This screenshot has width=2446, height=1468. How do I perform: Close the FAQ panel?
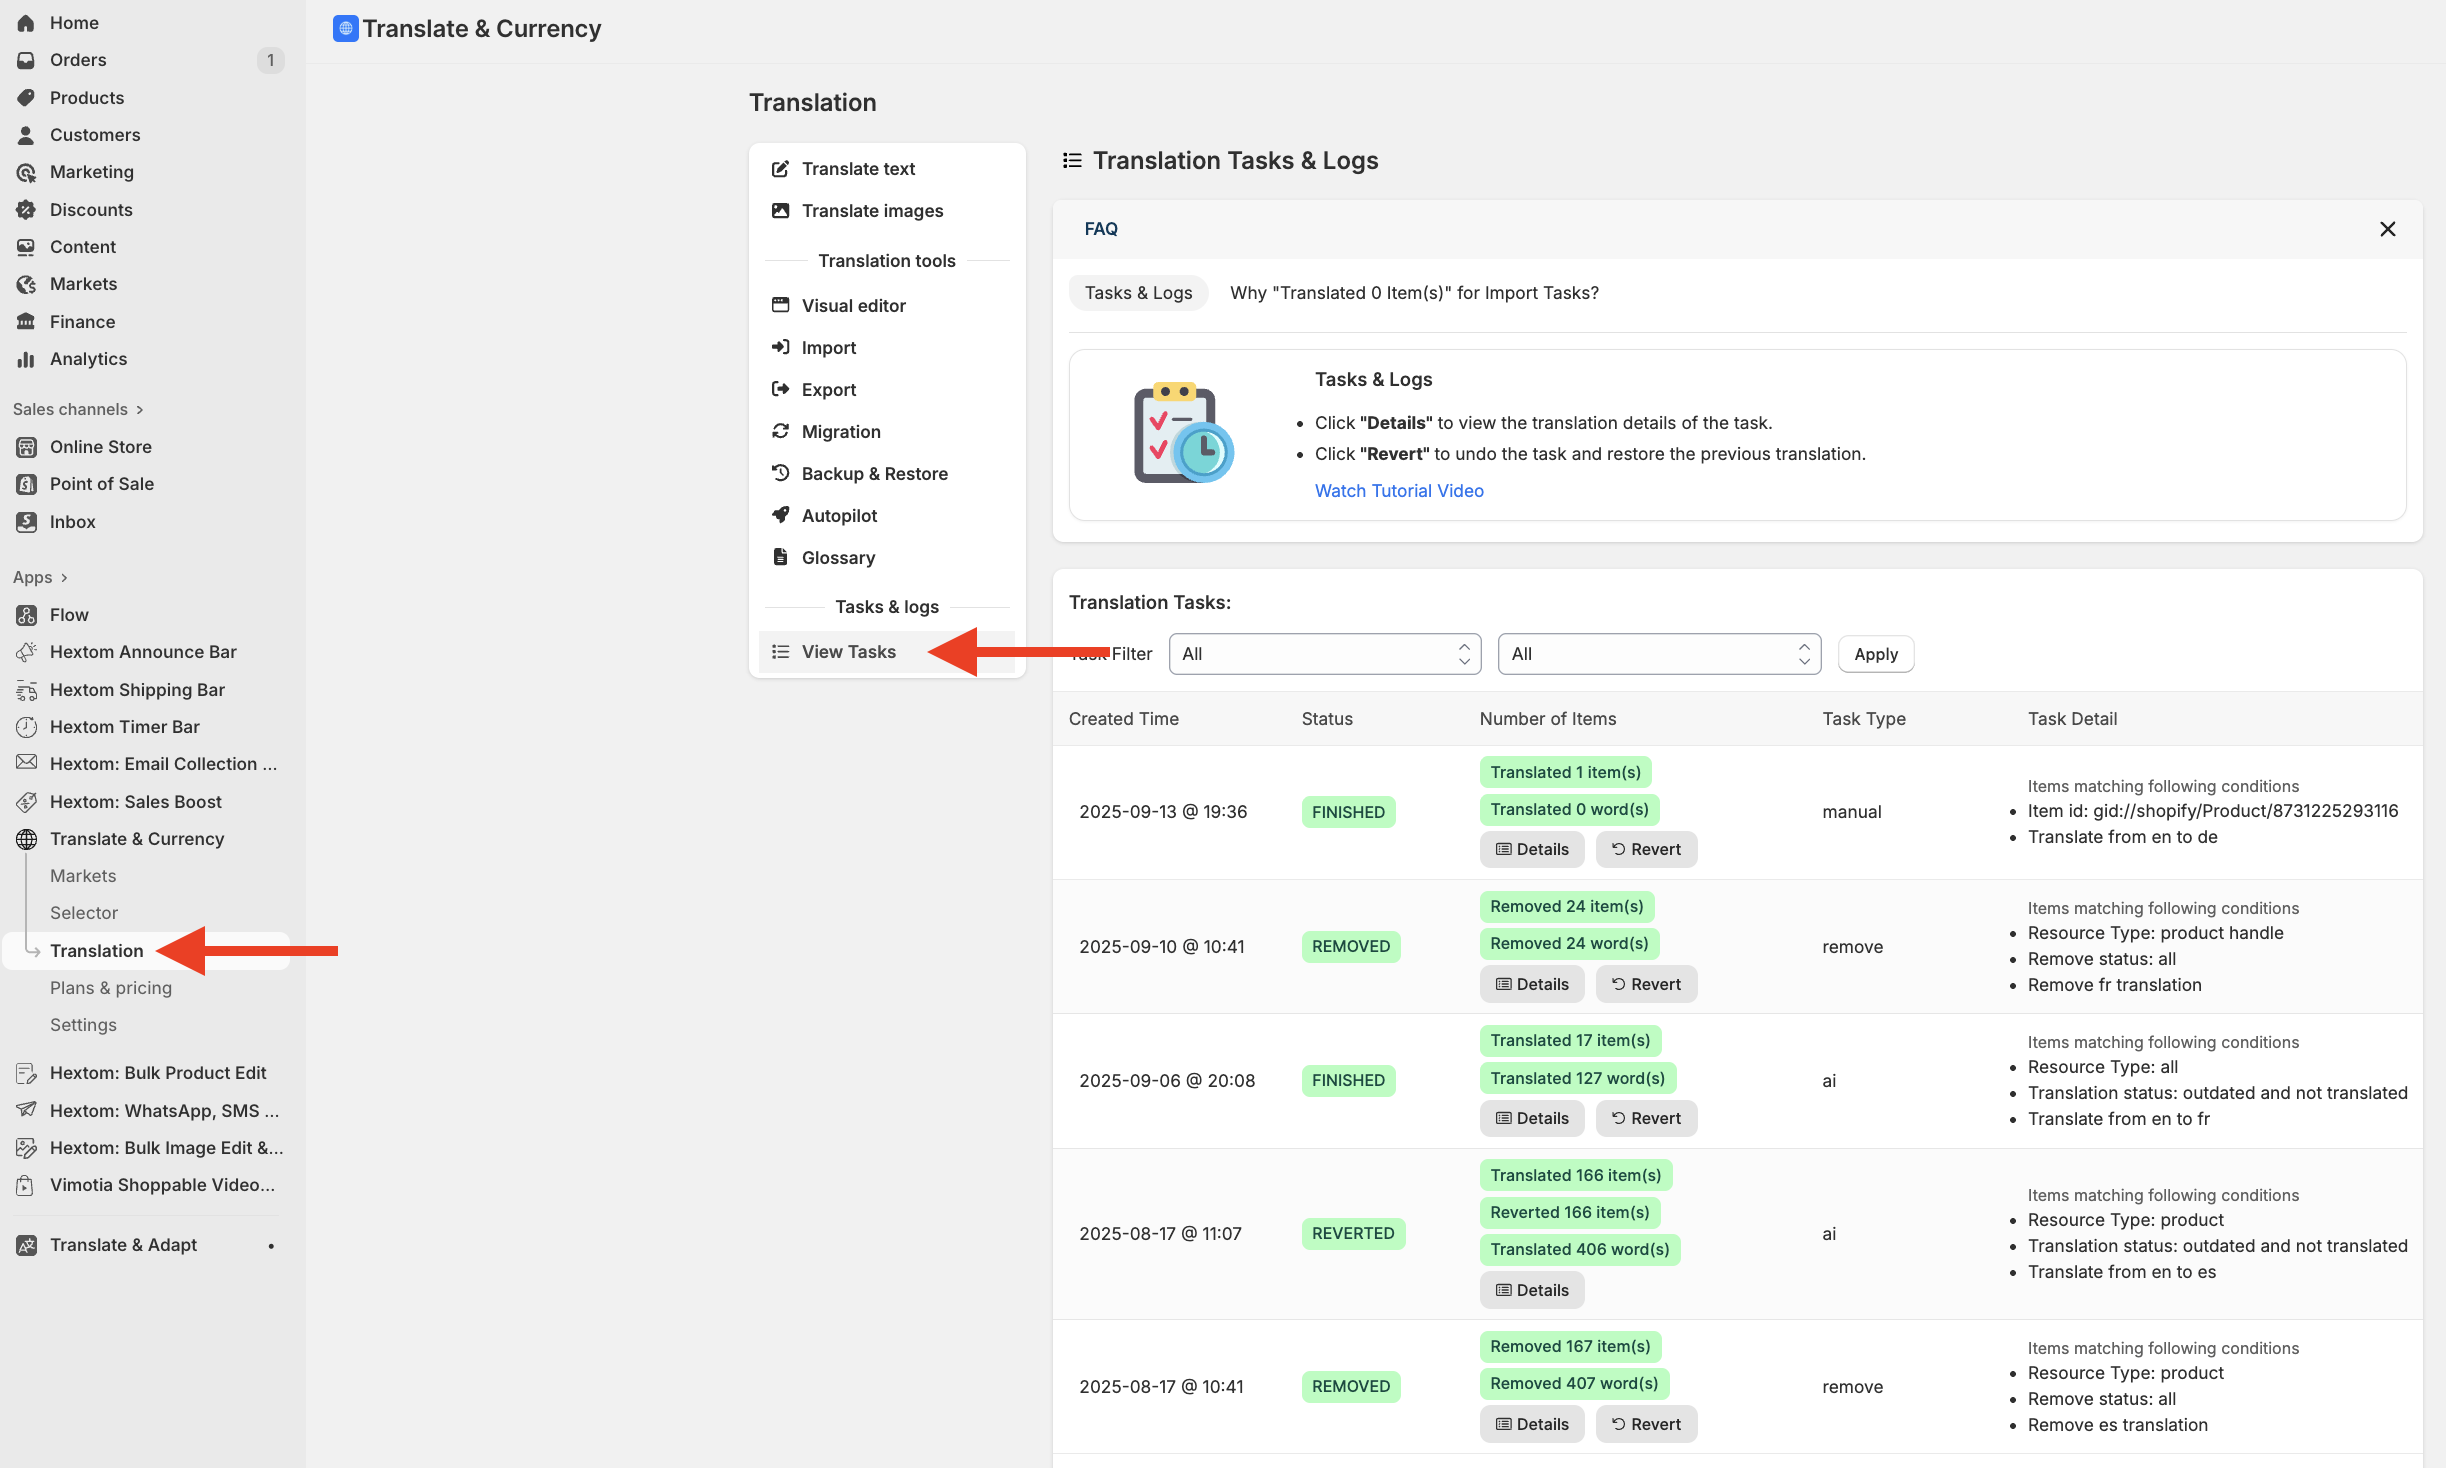point(2387,229)
